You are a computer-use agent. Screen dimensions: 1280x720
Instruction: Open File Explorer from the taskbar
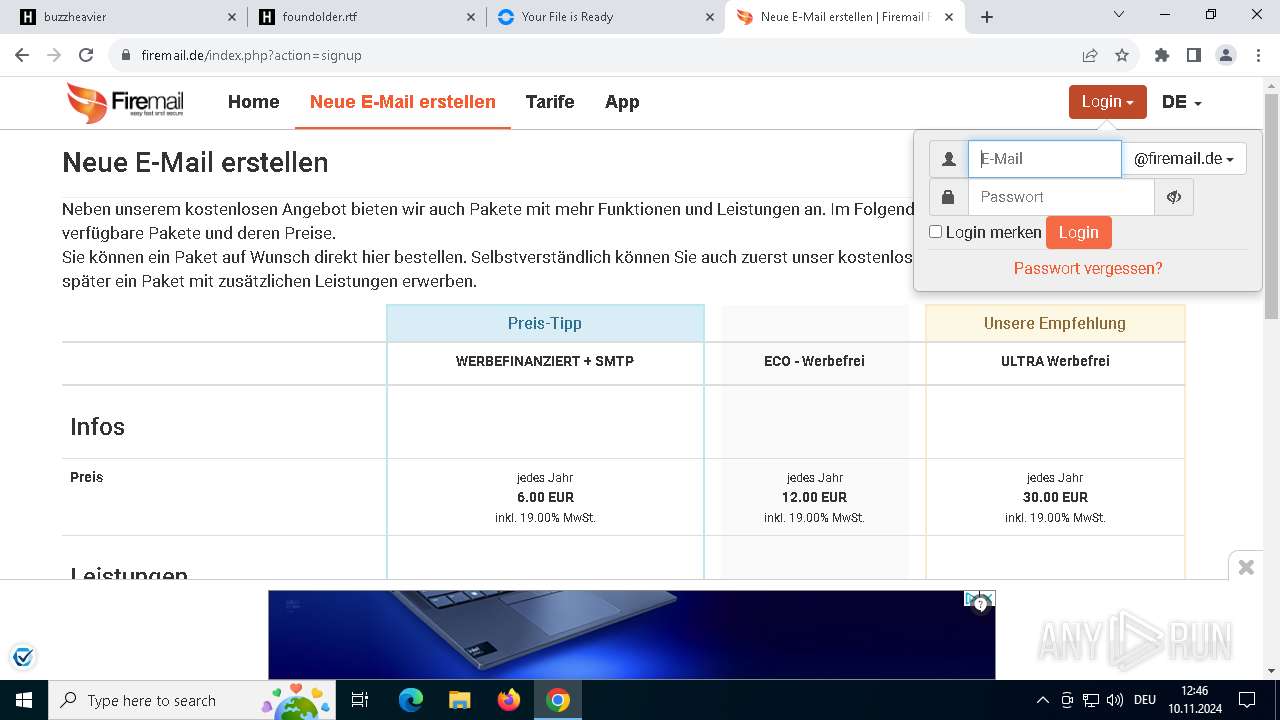(459, 700)
